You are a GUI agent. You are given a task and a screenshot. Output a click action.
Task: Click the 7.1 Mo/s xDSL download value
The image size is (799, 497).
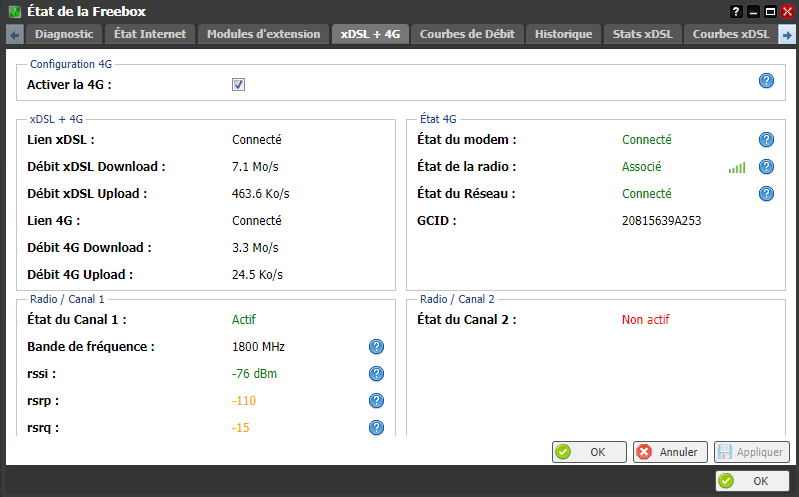coord(255,167)
